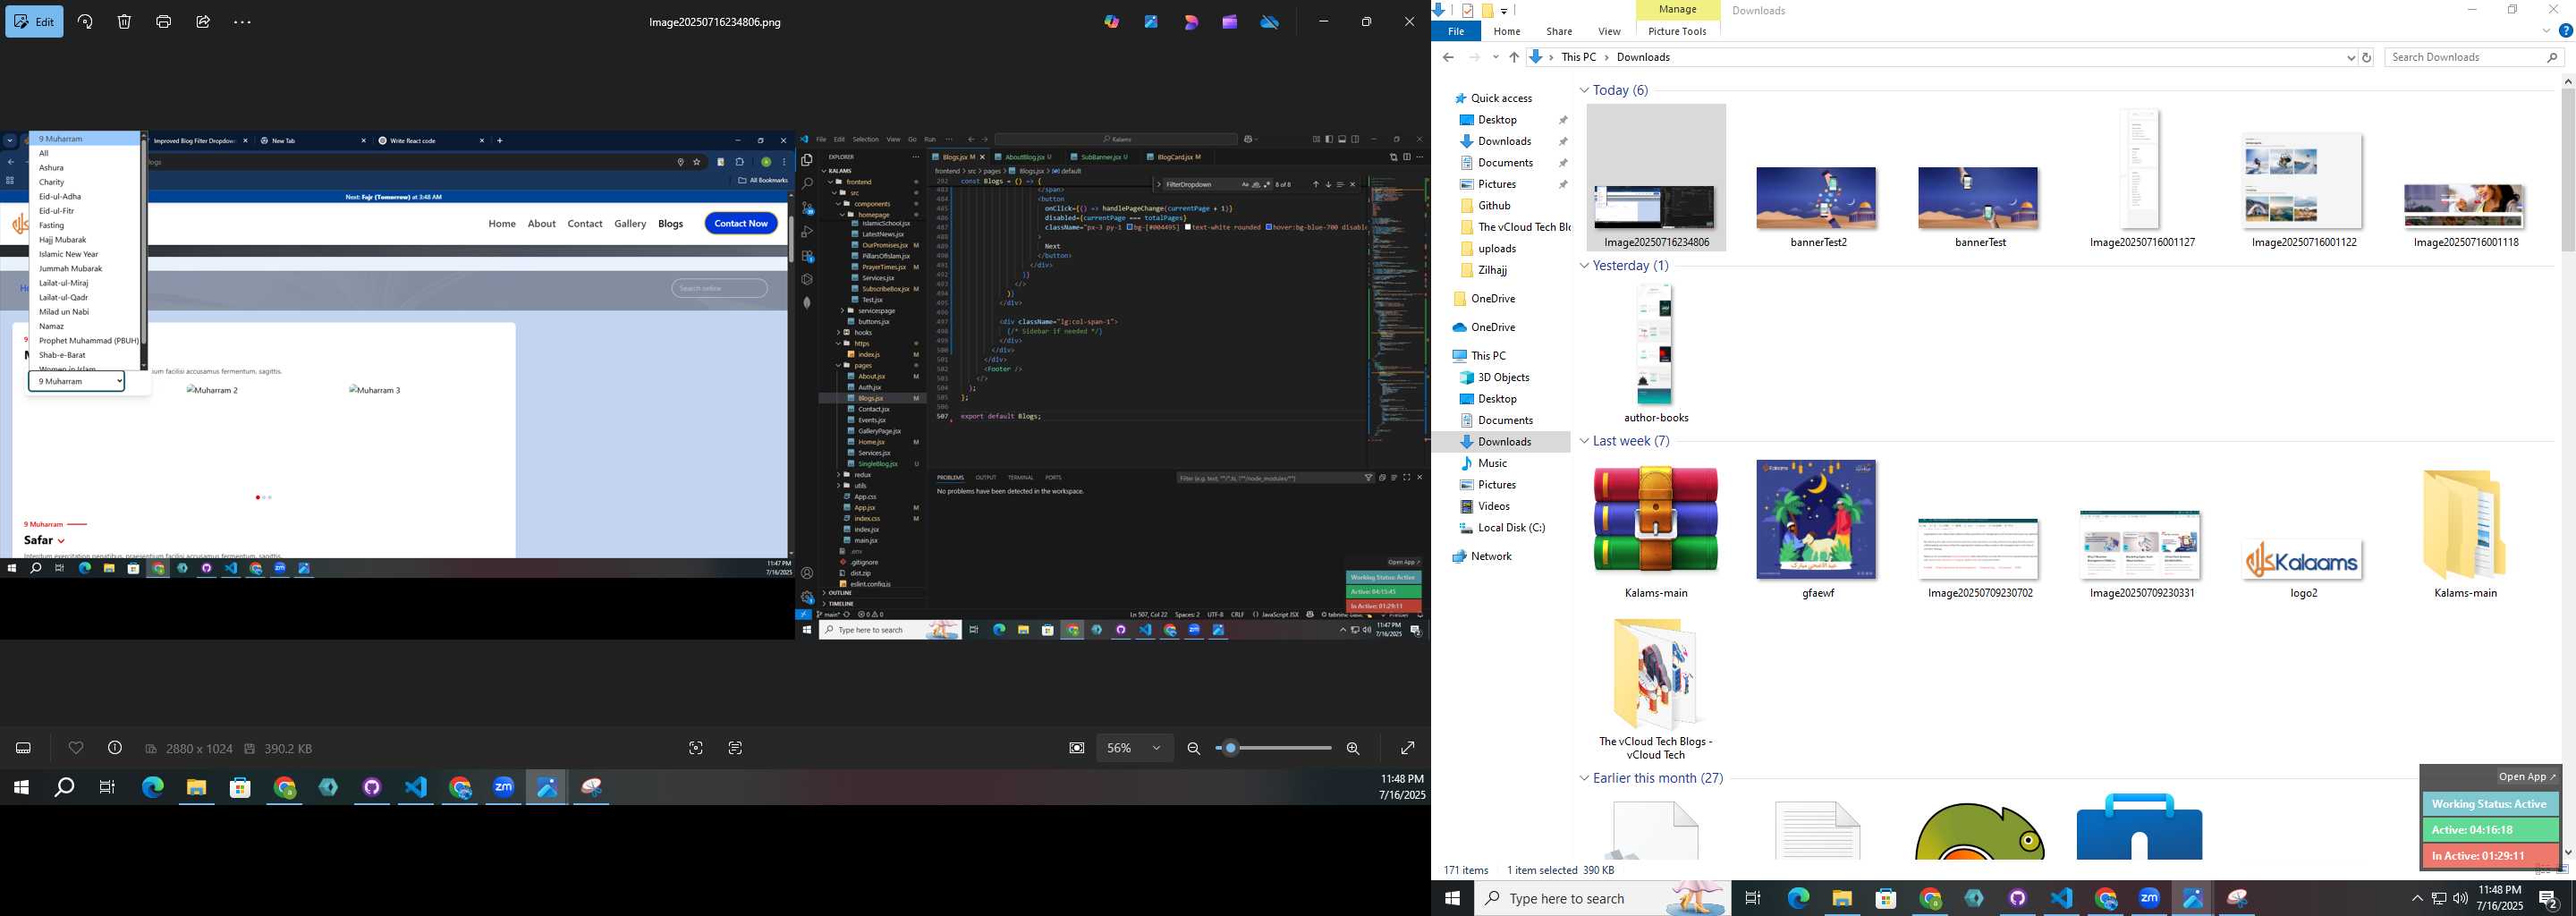
Task: Click the visual search icon in the Photos bottom bar
Action: [696, 748]
